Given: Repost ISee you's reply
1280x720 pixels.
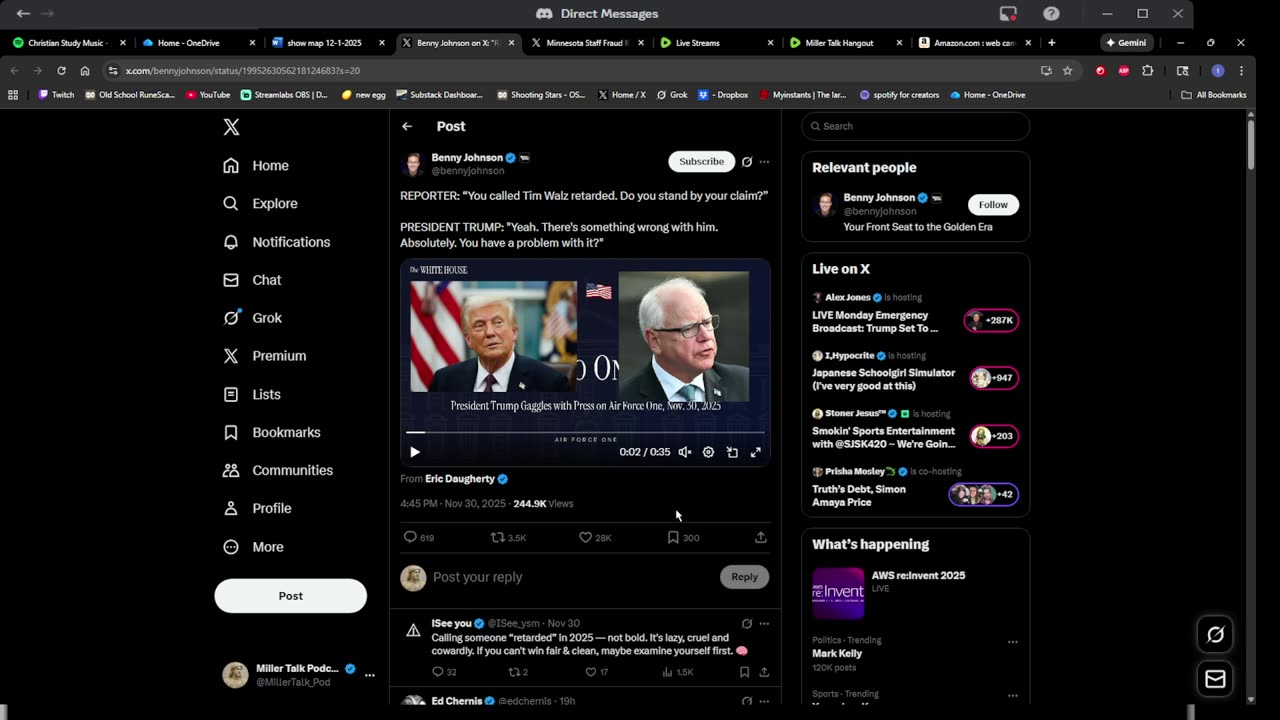Looking at the screenshot, I should [x=518, y=672].
